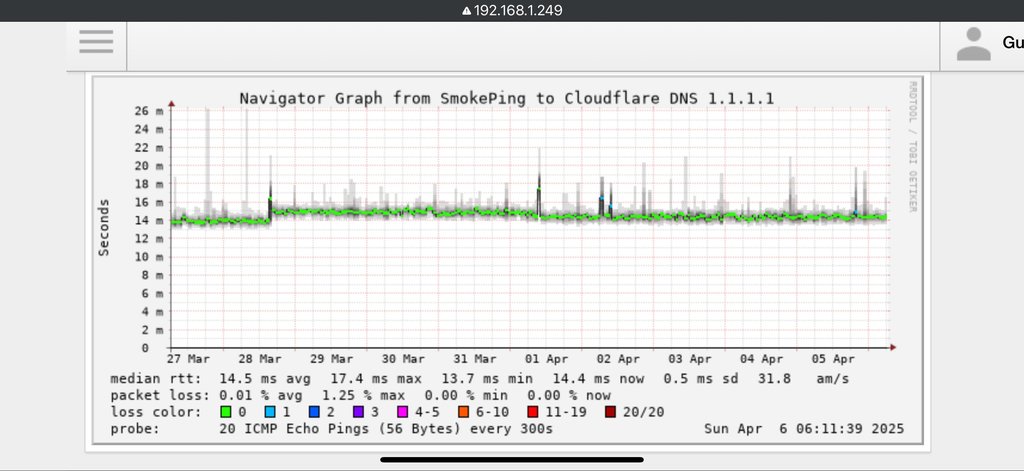The width and height of the screenshot is (1024, 471).
Task: Click the 'Seconds' y-axis title
Action: (x=104, y=227)
